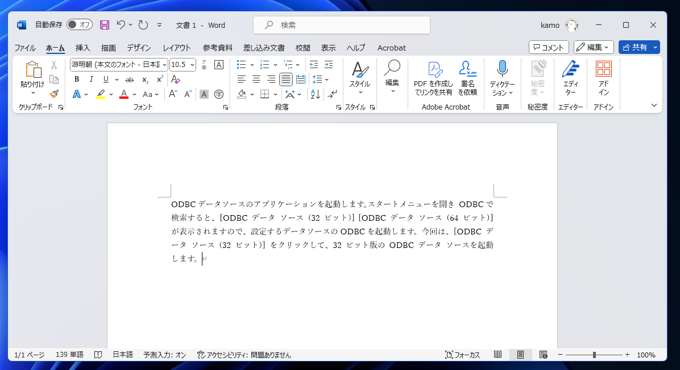
Task: Open the スタイル styles gallery
Action: click(x=360, y=78)
